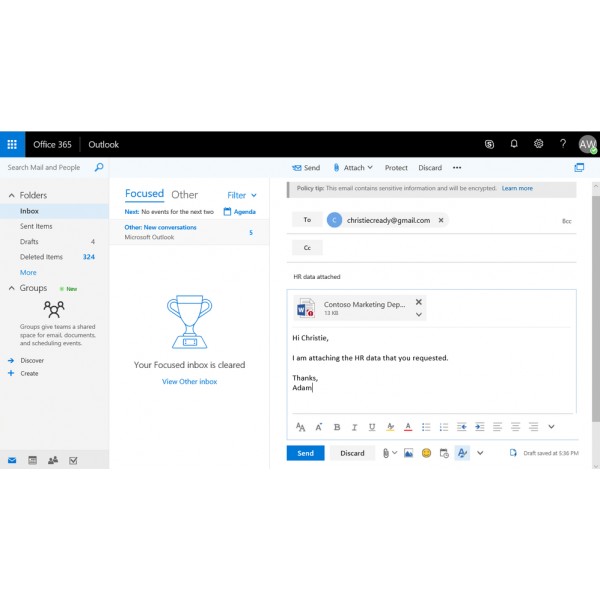
Task: Insert an emoji into the message
Action: (x=426, y=453)
